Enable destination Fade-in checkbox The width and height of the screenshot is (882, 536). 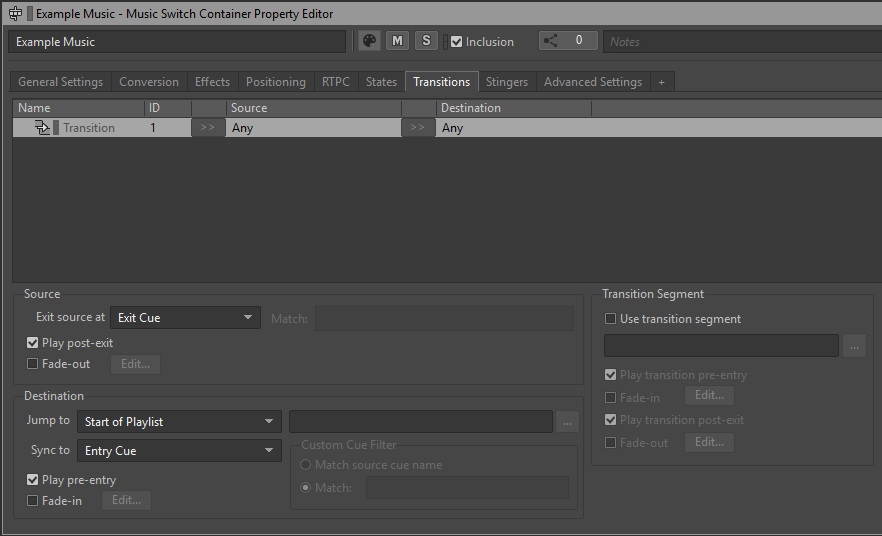tap(33, 501)
